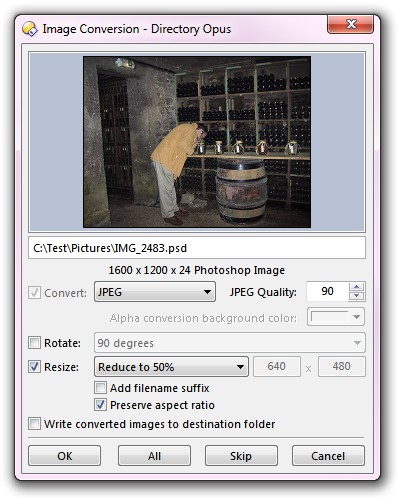
Task: Click the 'Alpha conversion background color:' label
Action: click(x=203, y=318)
